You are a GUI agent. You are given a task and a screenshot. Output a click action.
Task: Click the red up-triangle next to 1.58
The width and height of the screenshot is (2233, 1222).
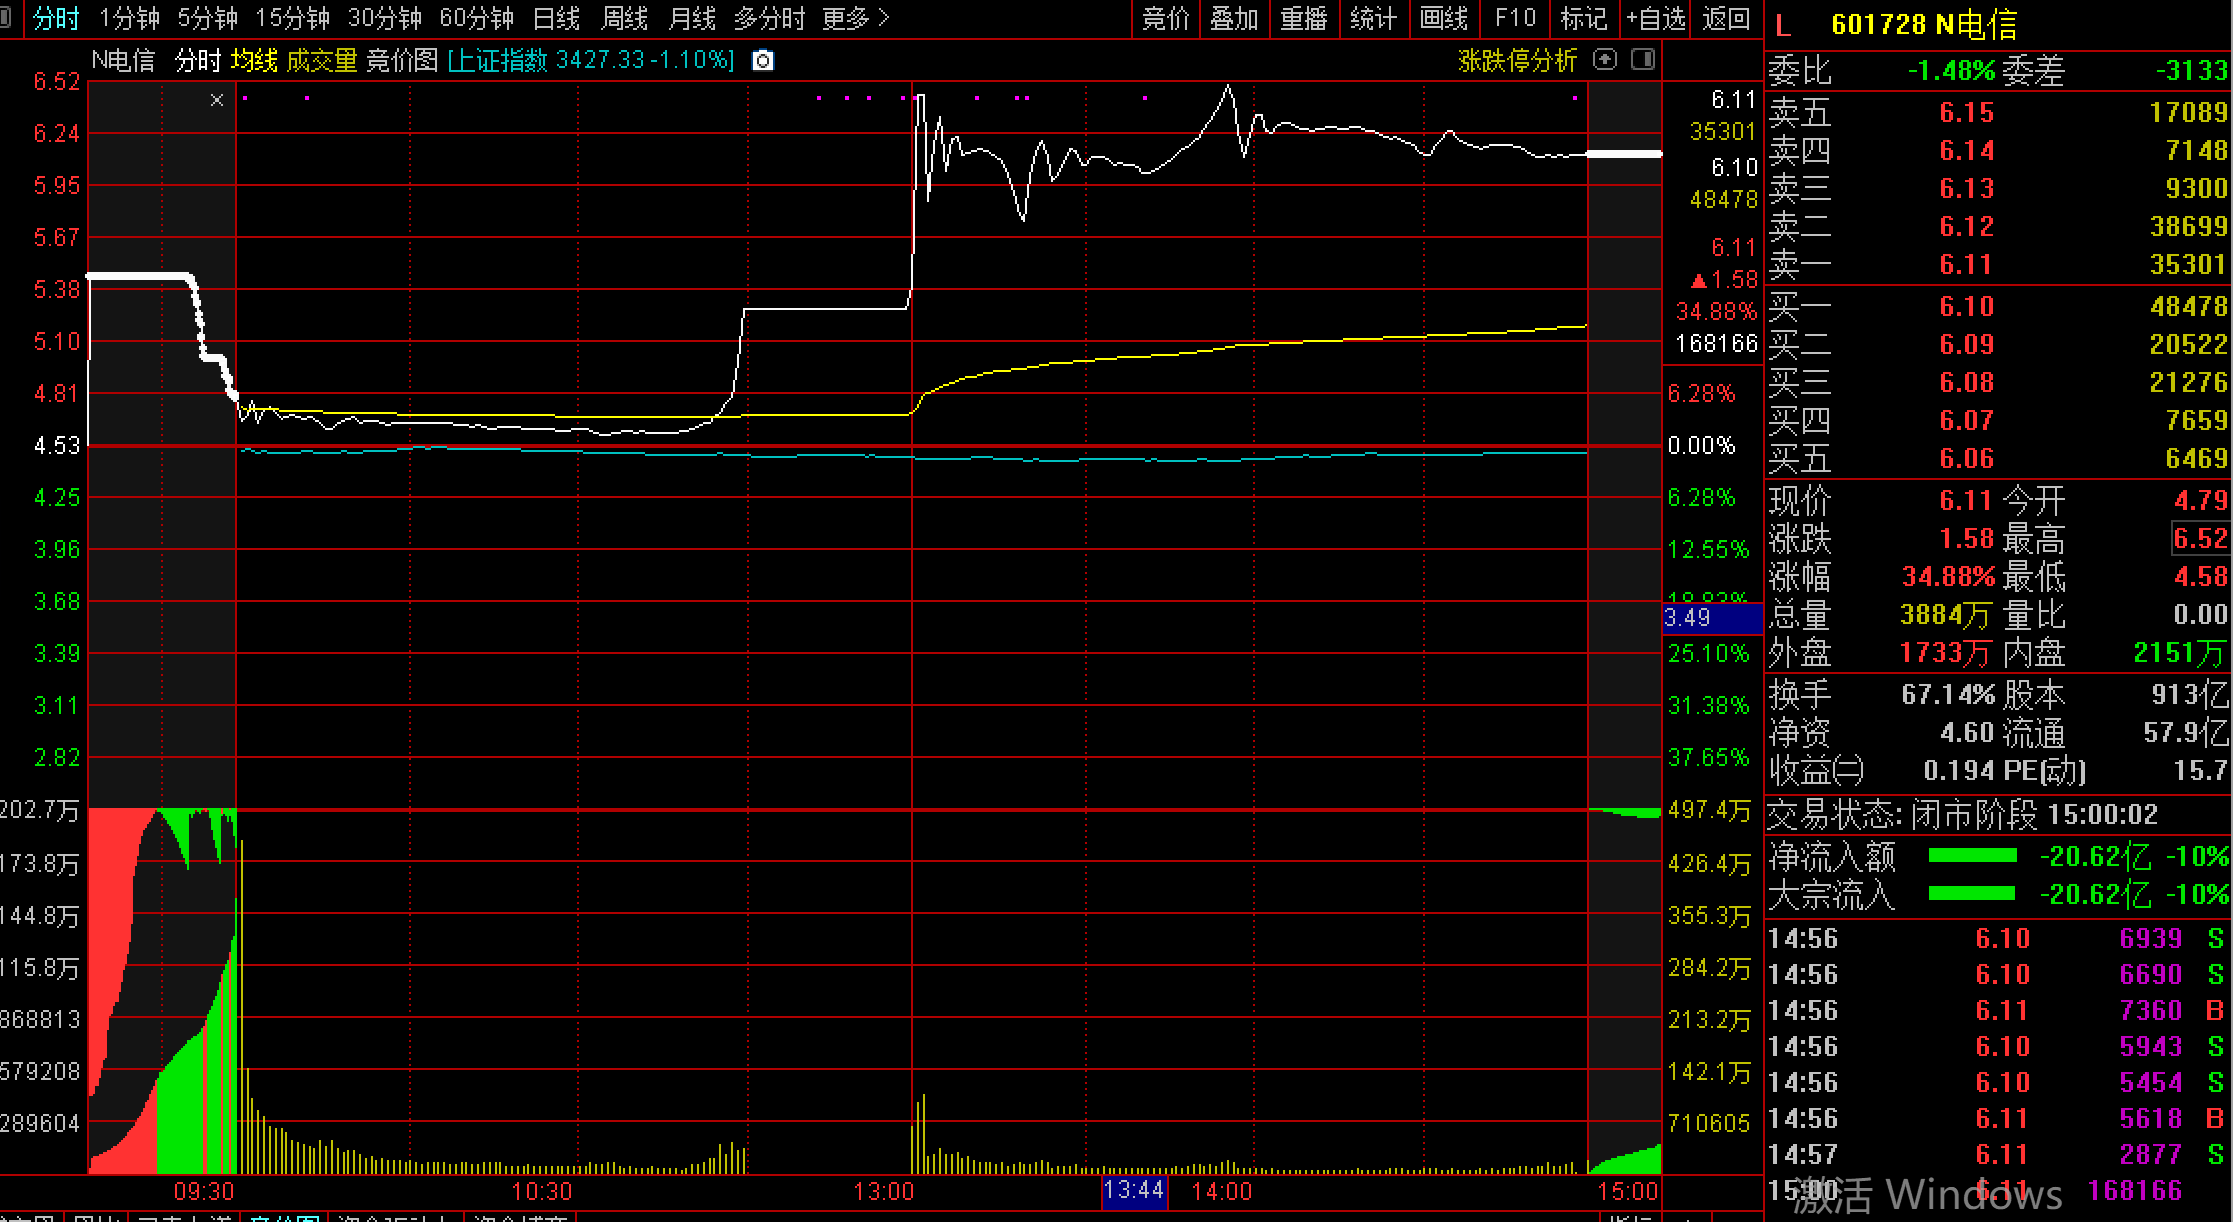[x=1698, y=280]
